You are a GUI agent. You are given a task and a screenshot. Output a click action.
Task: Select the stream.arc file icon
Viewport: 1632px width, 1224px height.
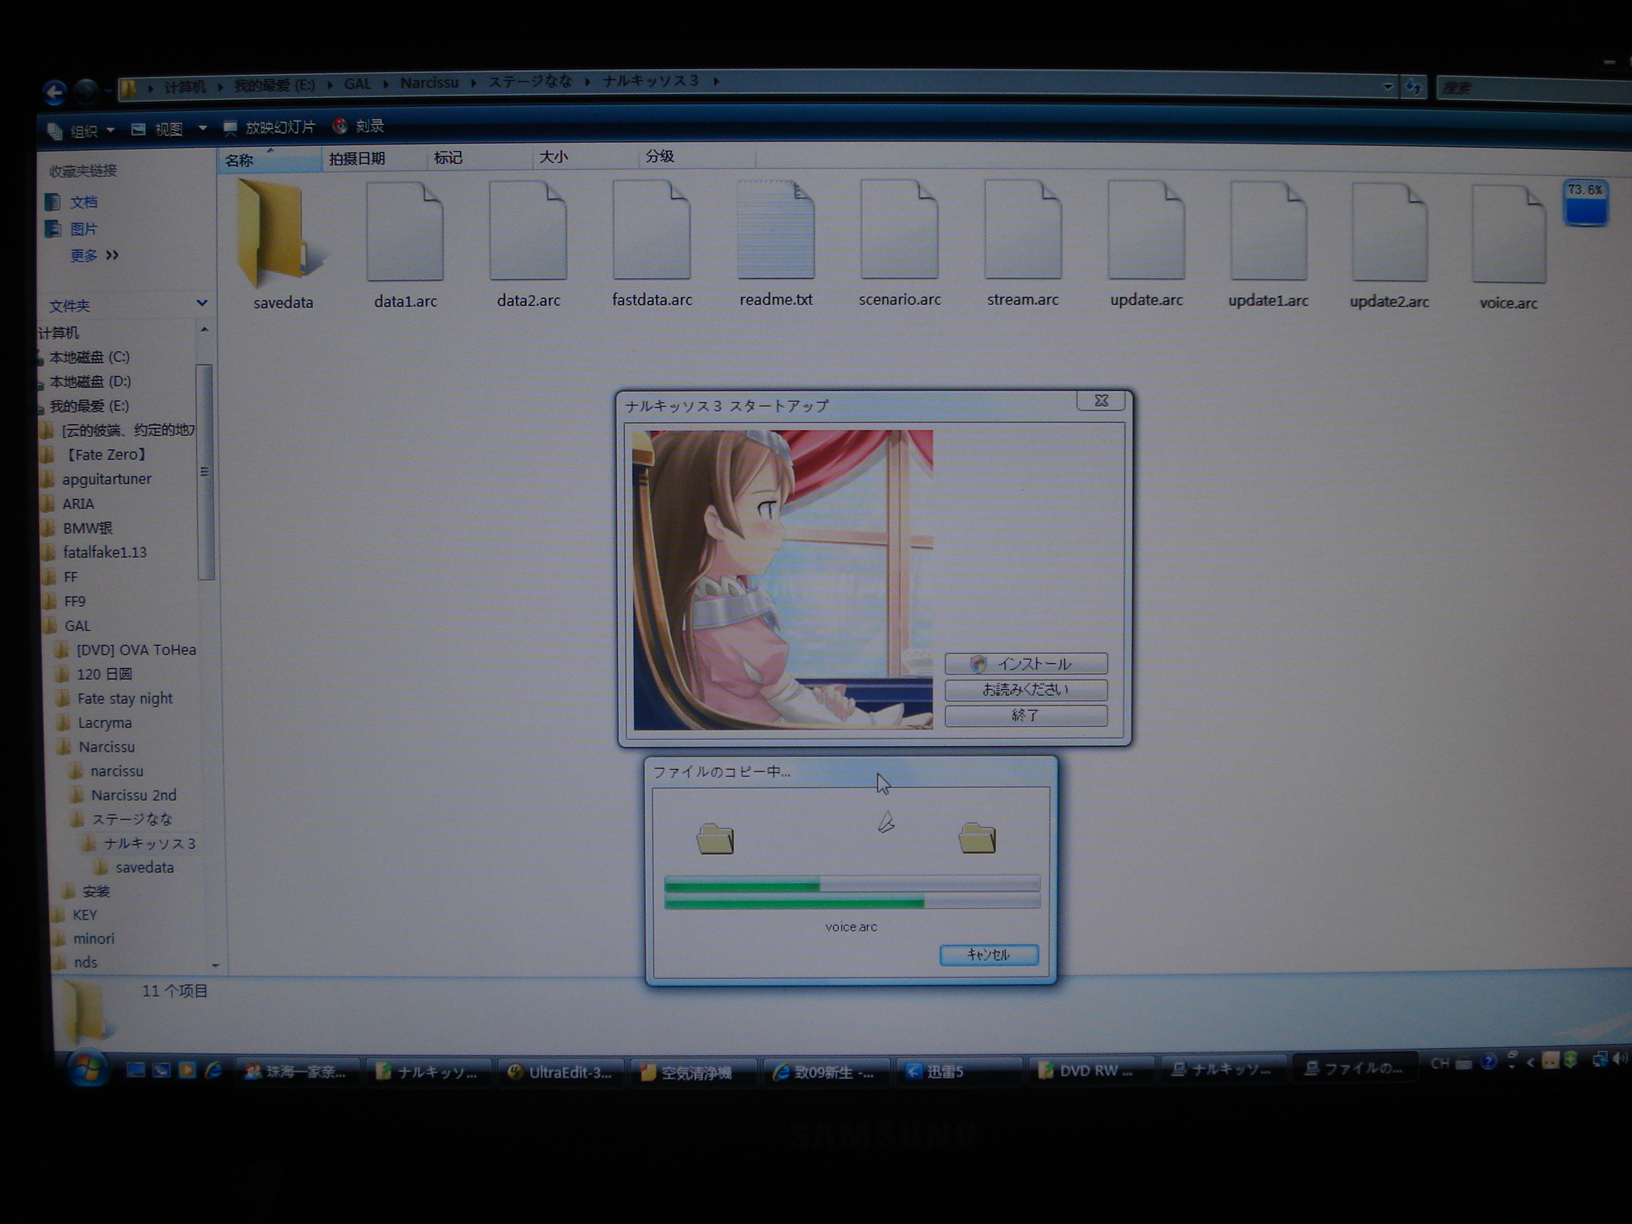[x=1022, y=231]
